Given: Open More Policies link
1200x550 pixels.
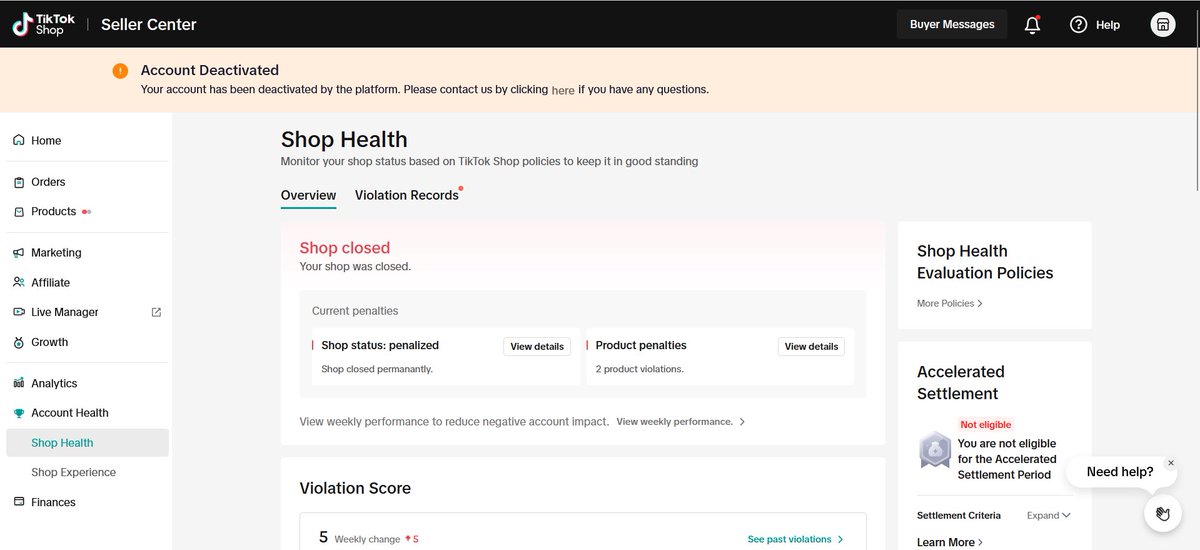Looking at the screenshot, I should coord(950,303).
